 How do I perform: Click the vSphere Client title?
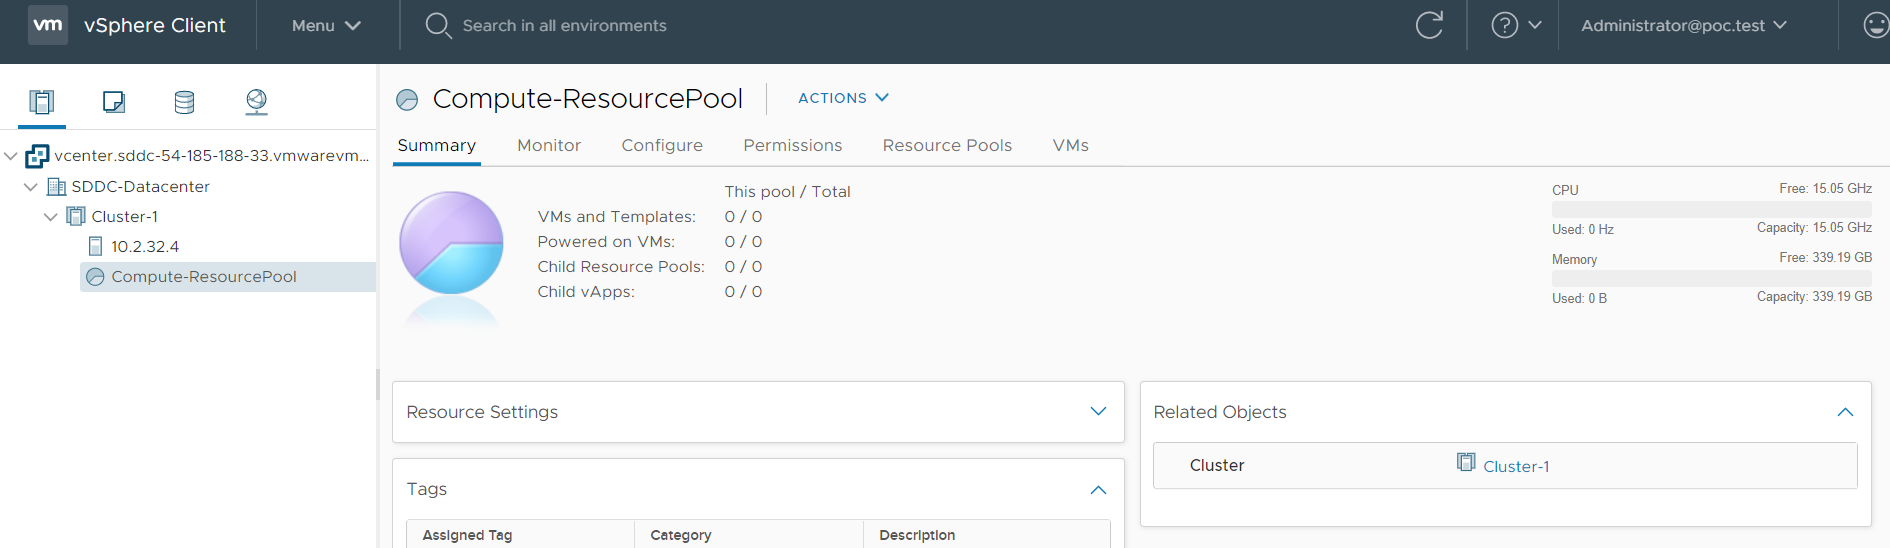tap(155, 25)
